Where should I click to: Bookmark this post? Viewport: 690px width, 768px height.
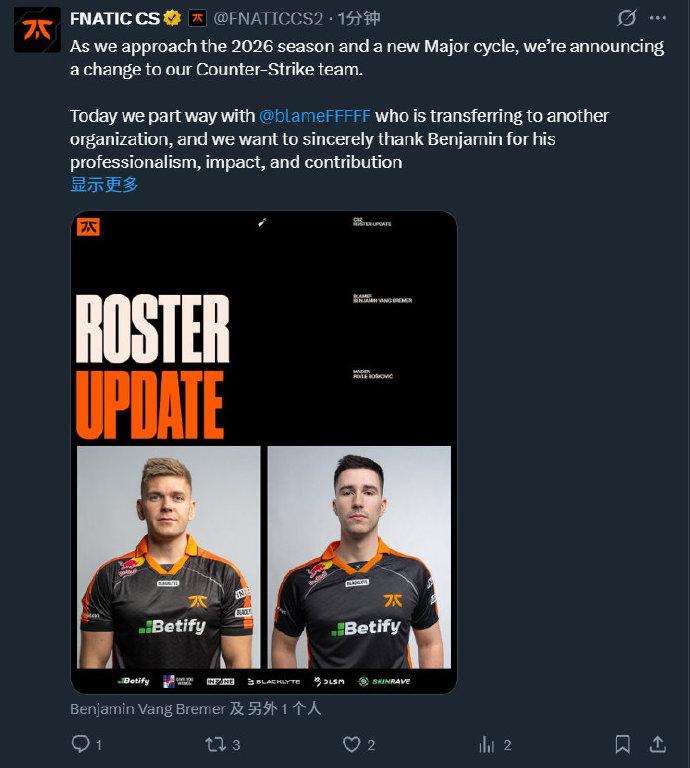click(x=622, y=744)
